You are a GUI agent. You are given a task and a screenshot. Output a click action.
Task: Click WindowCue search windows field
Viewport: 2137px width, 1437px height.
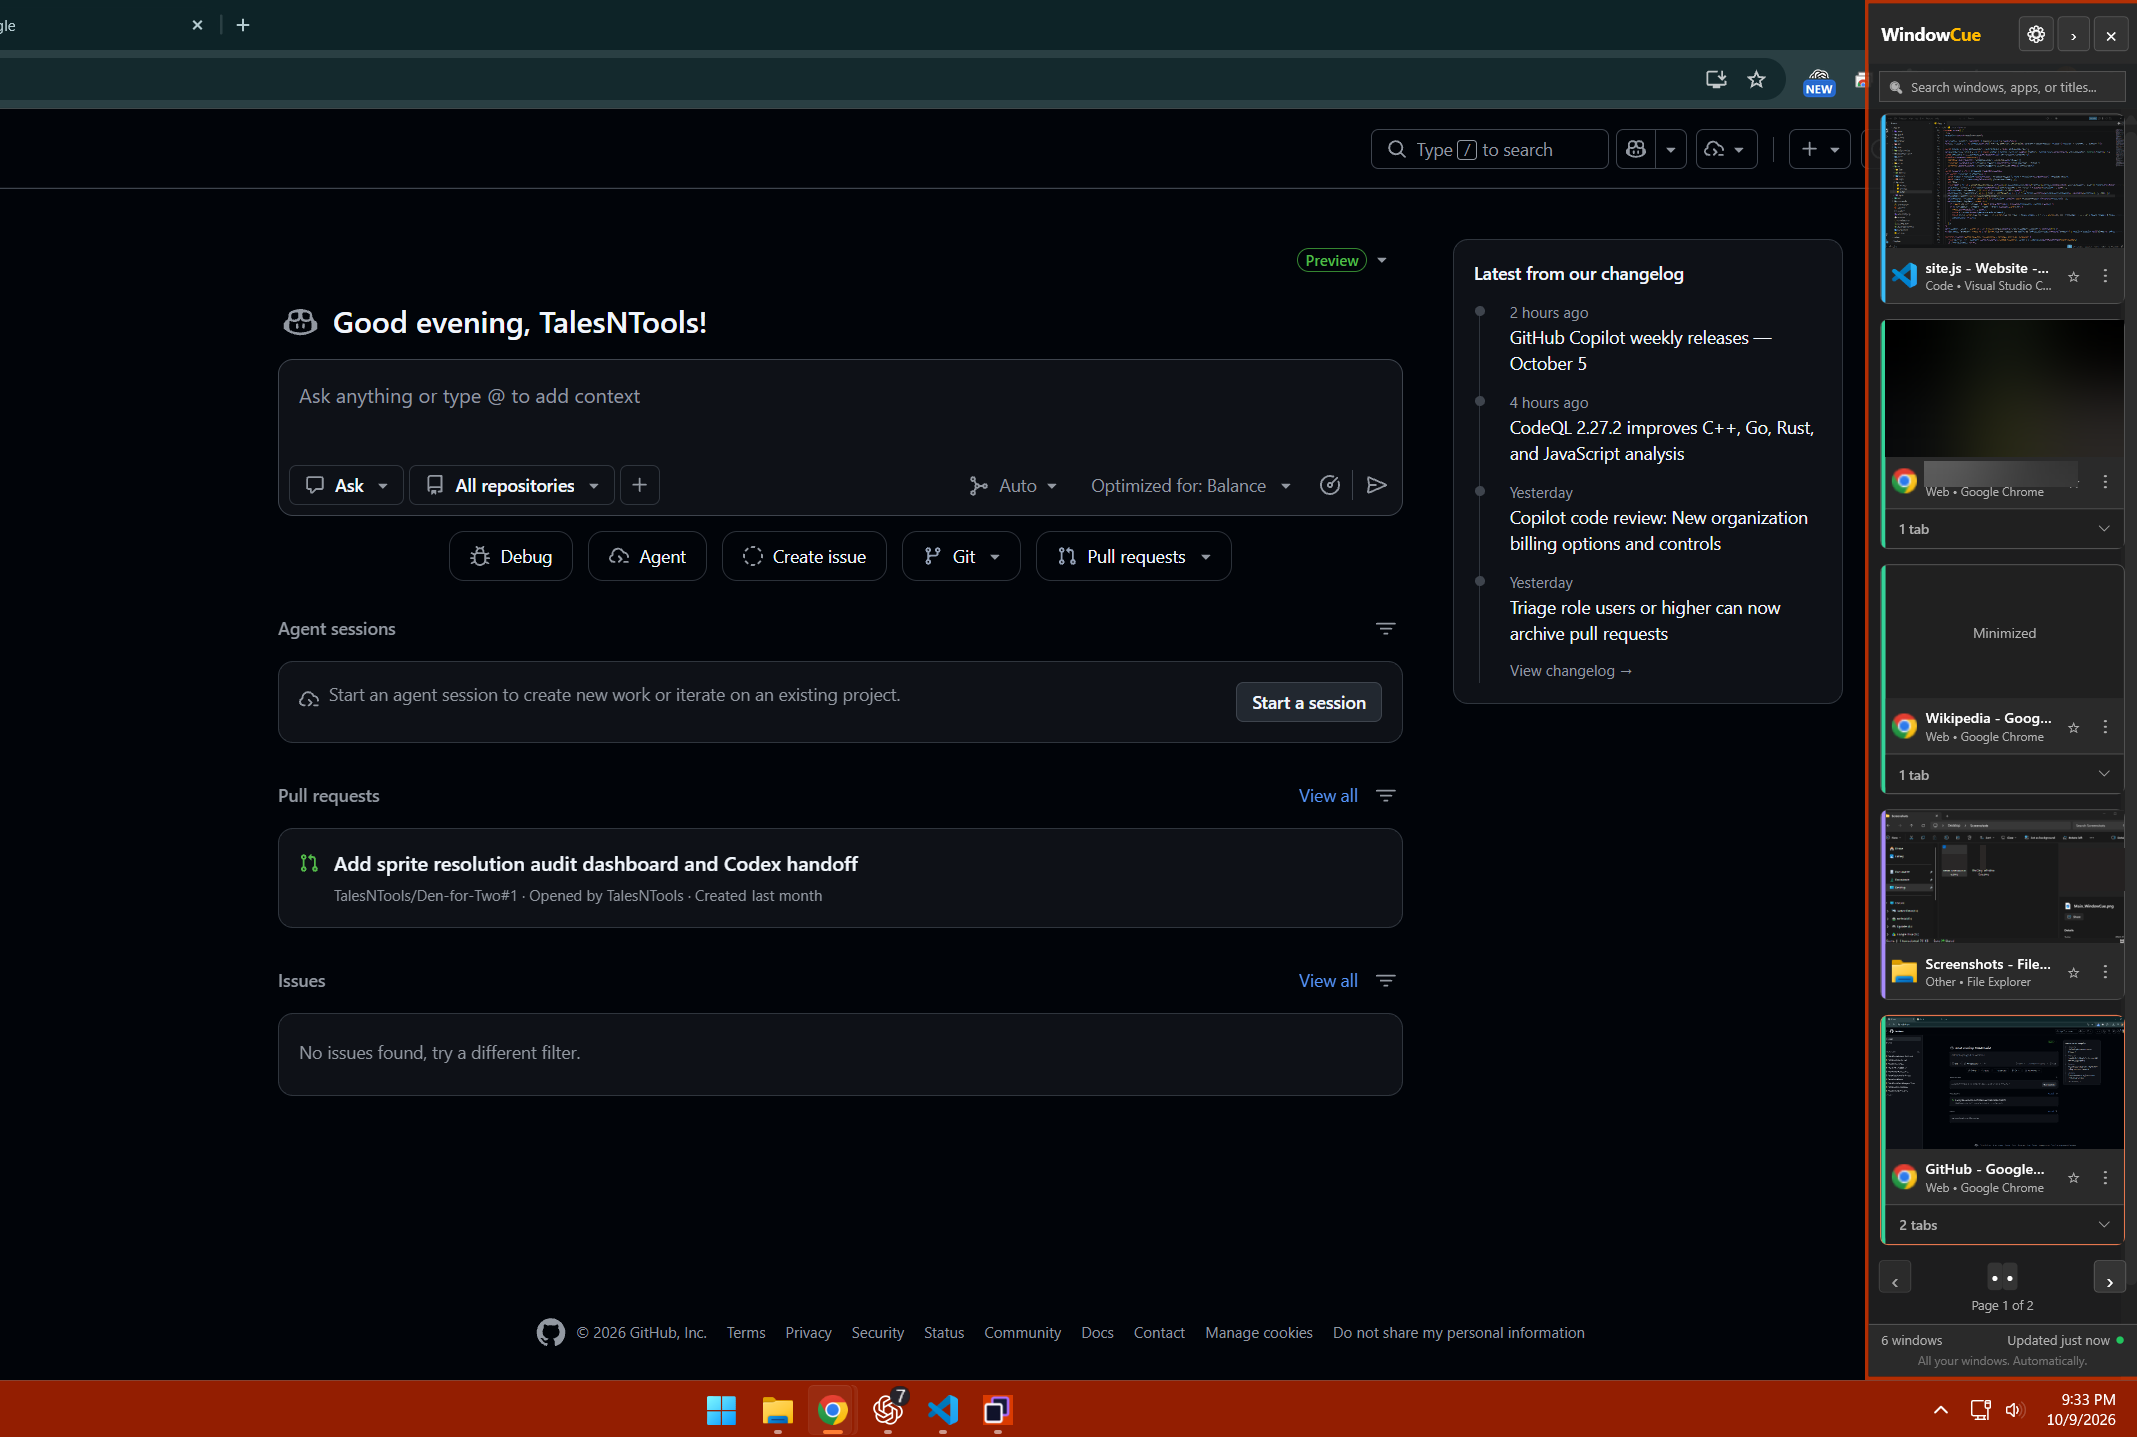(x=2003, y=88)
